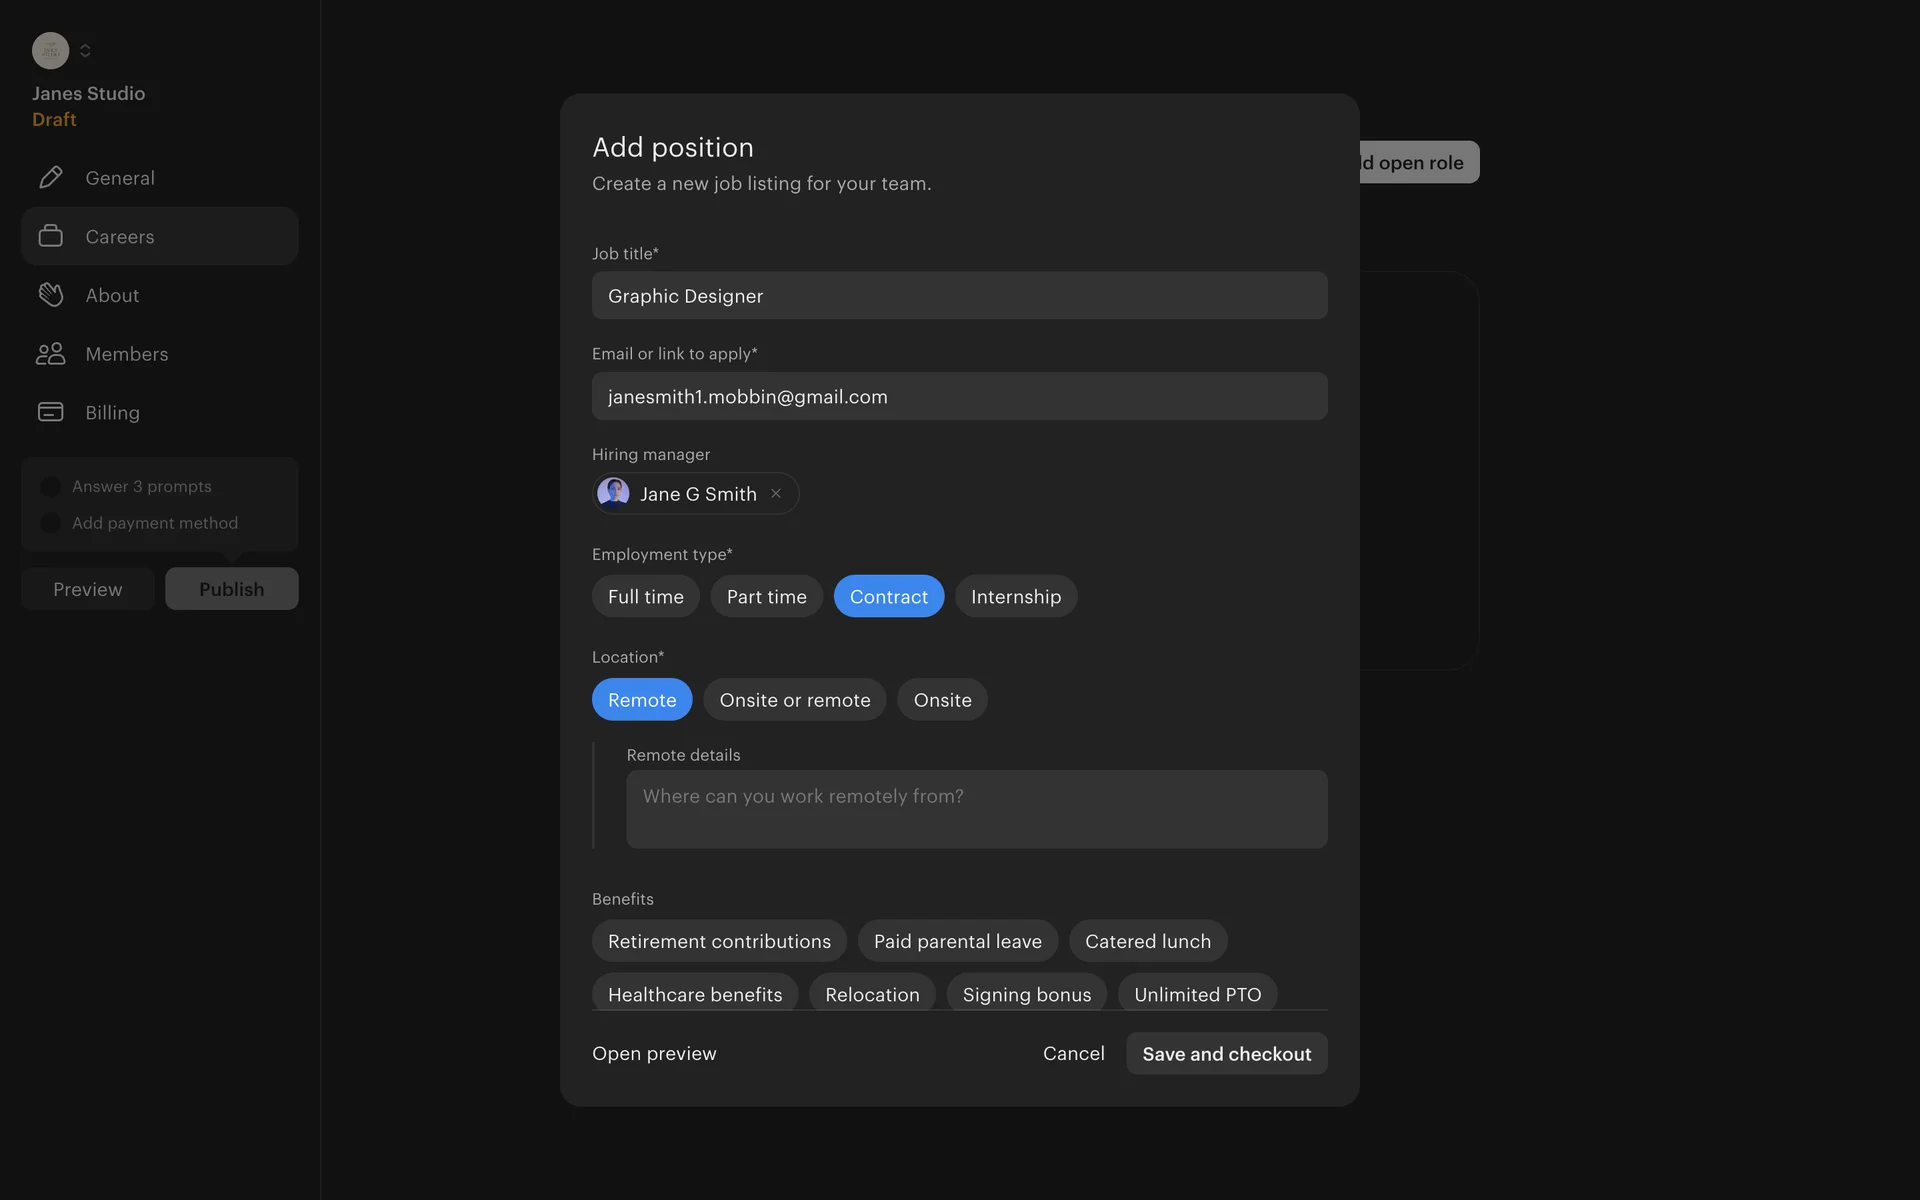Click the Billing card icon
This screenshot has width=1920, height=1200.
point(50,412)
